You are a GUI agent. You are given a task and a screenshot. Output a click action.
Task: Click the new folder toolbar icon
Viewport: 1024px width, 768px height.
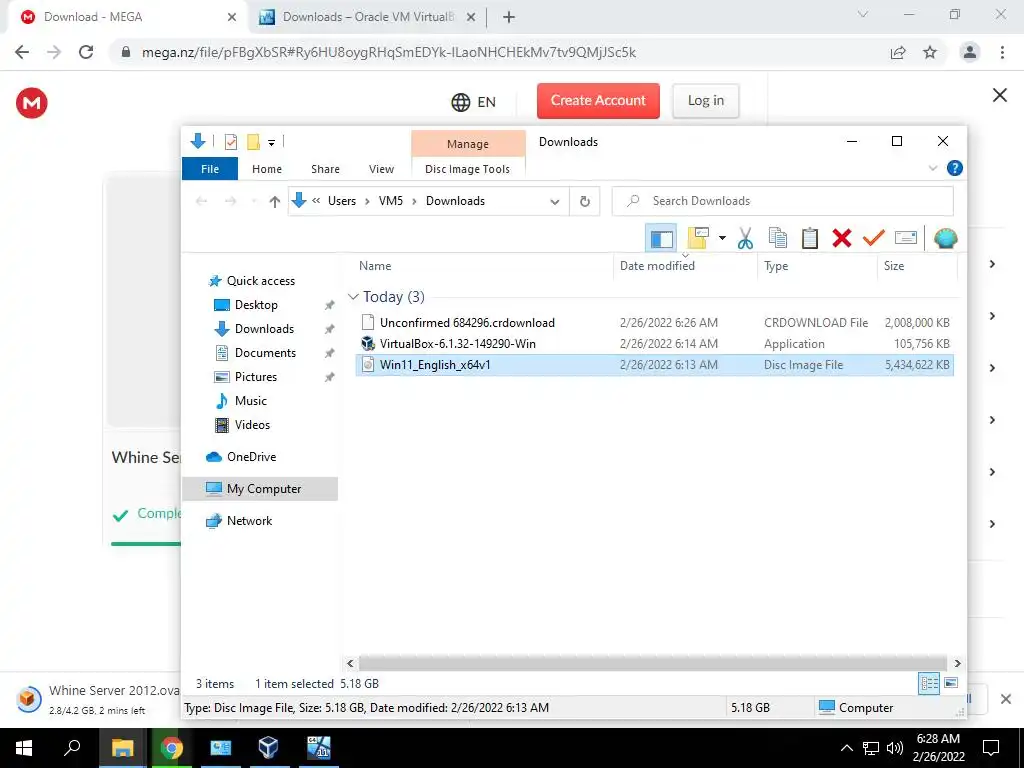[698, 238]
